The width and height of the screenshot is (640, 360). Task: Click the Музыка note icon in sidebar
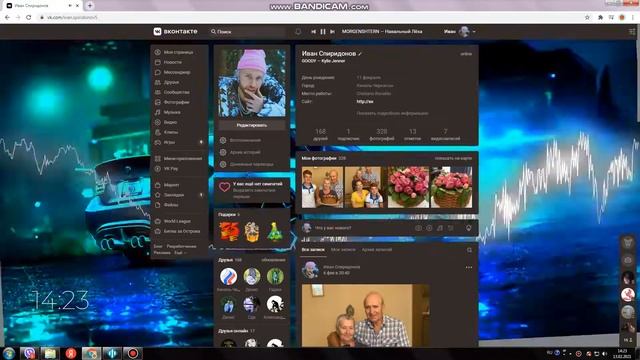[158, 112]
